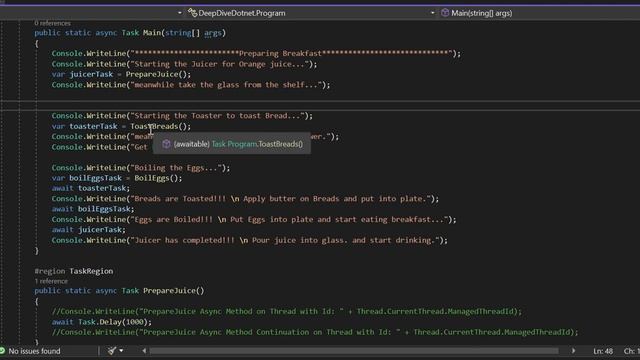640x360 pixels.
Task: Click the "toasterTask" variable declaration
Action: (x=93, y=126)
